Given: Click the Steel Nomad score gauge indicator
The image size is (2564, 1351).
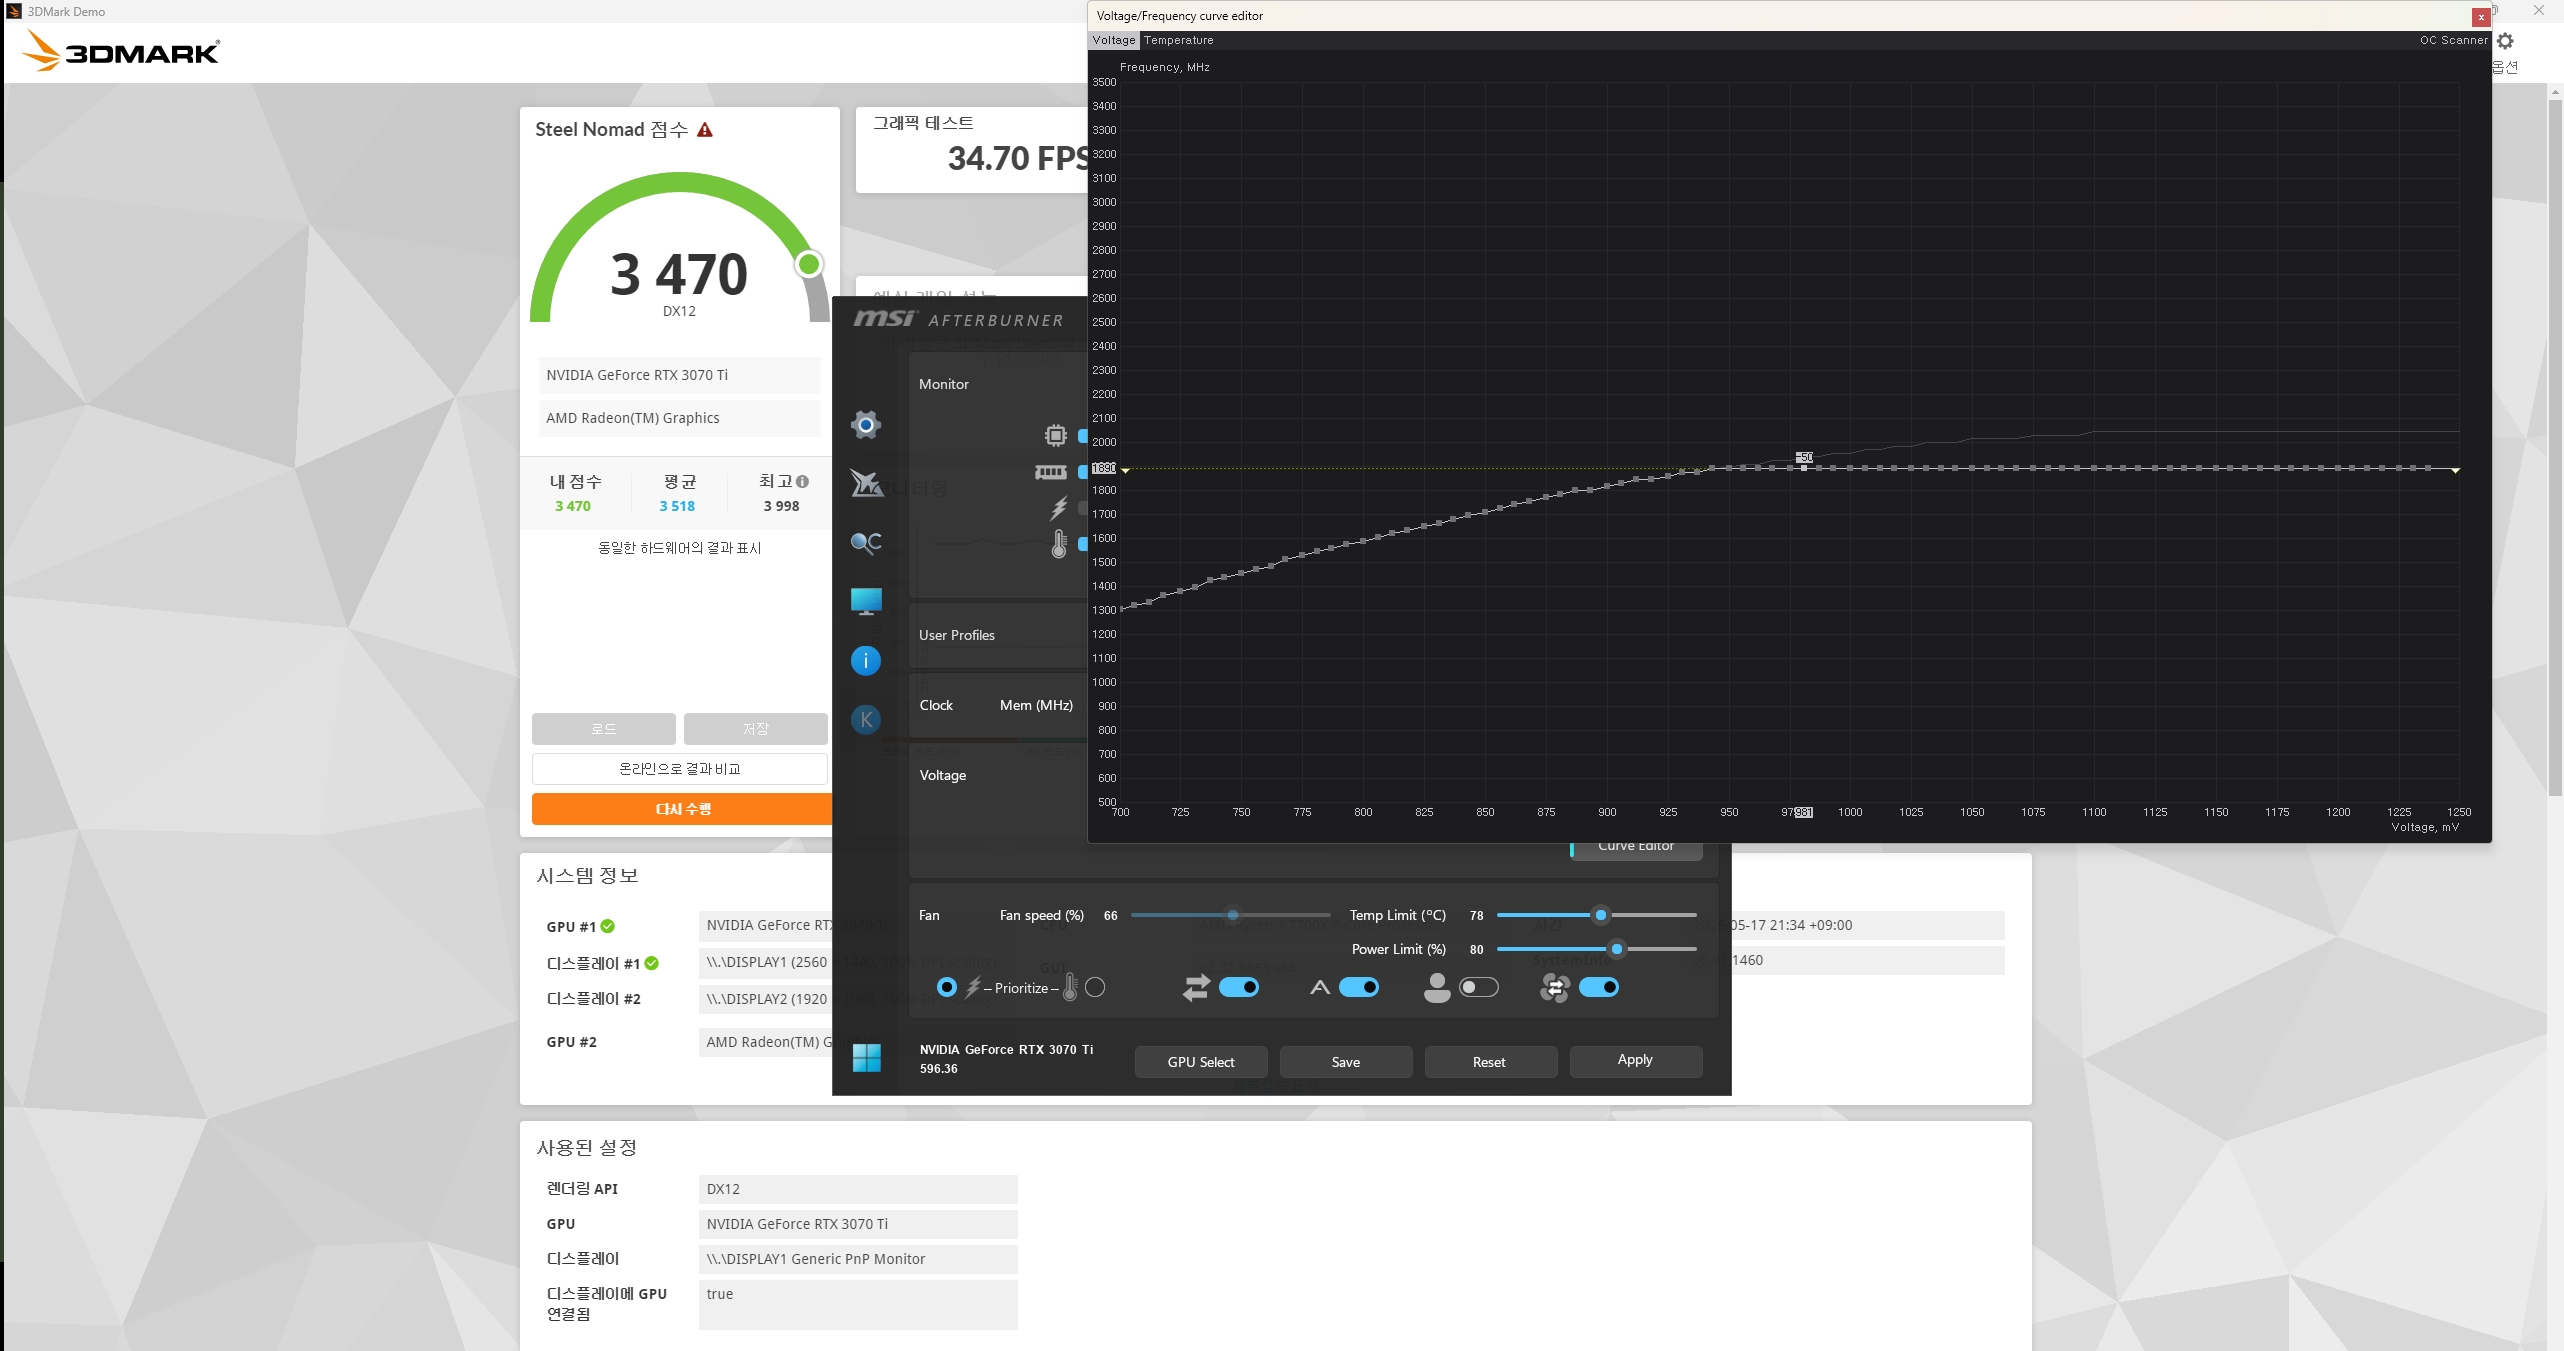Looking at the screenshot, I should coord(809,264).
